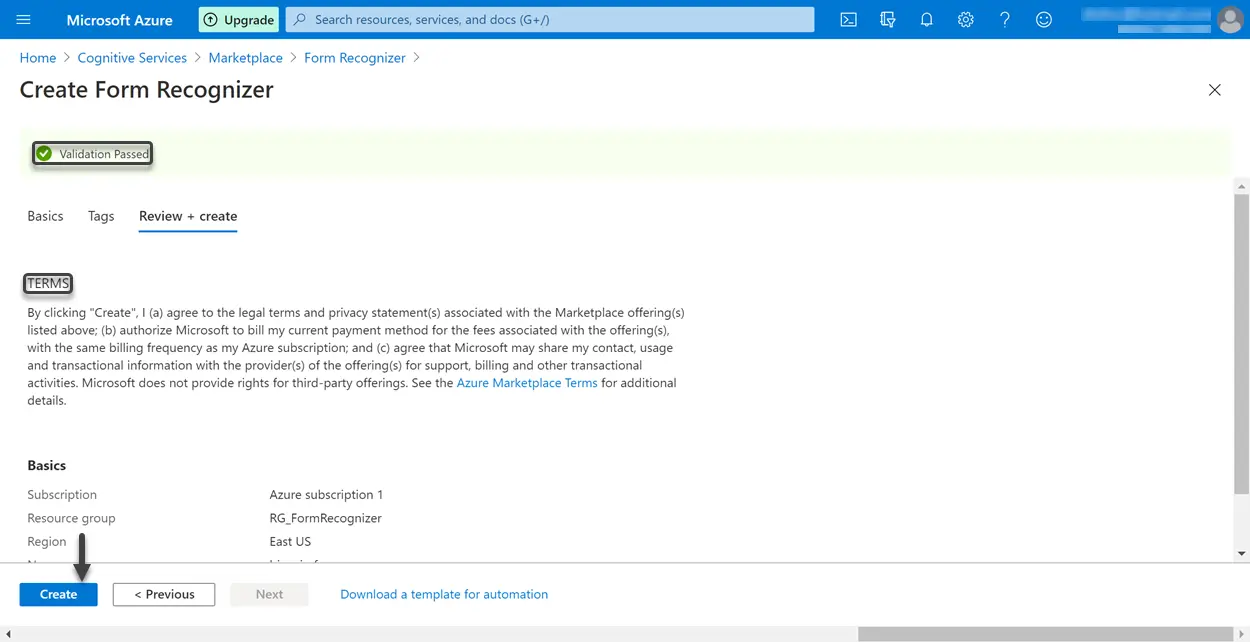Viewport: 1250px width, 642px height.
Task: Open the portal settings gear
Action: pyautogui.click(x=965, y=19)
